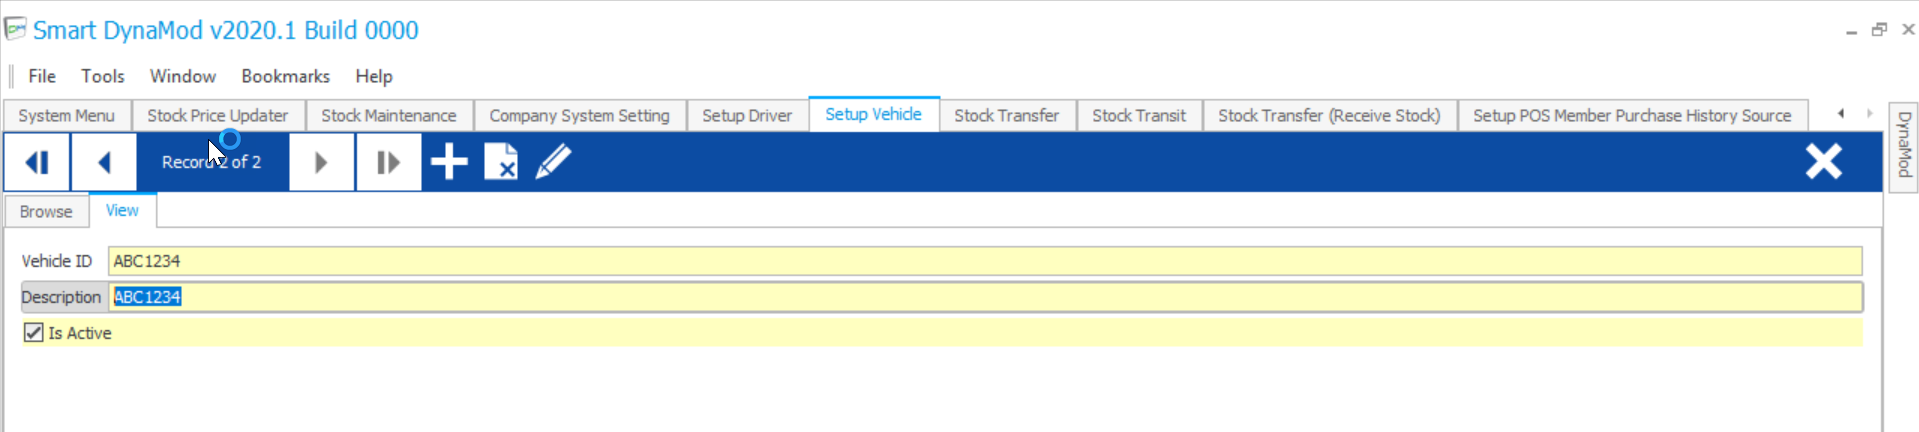Viewport: 1919px width, 432px height.
Task: Click into the Vehicle ID field
Action: pyautogui.click(x=985, y=261)
